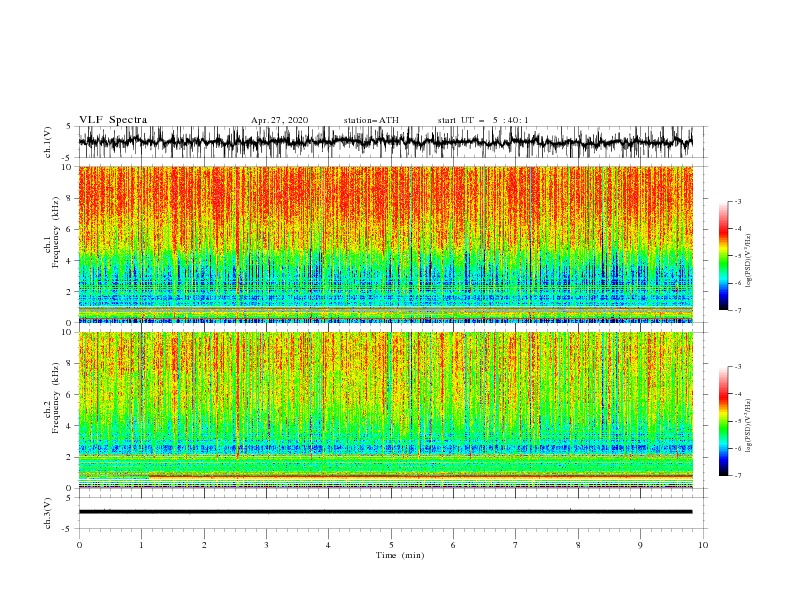792x612 pixels.
Task: Click time axis tick label "0"
Action: click(79, 545)
